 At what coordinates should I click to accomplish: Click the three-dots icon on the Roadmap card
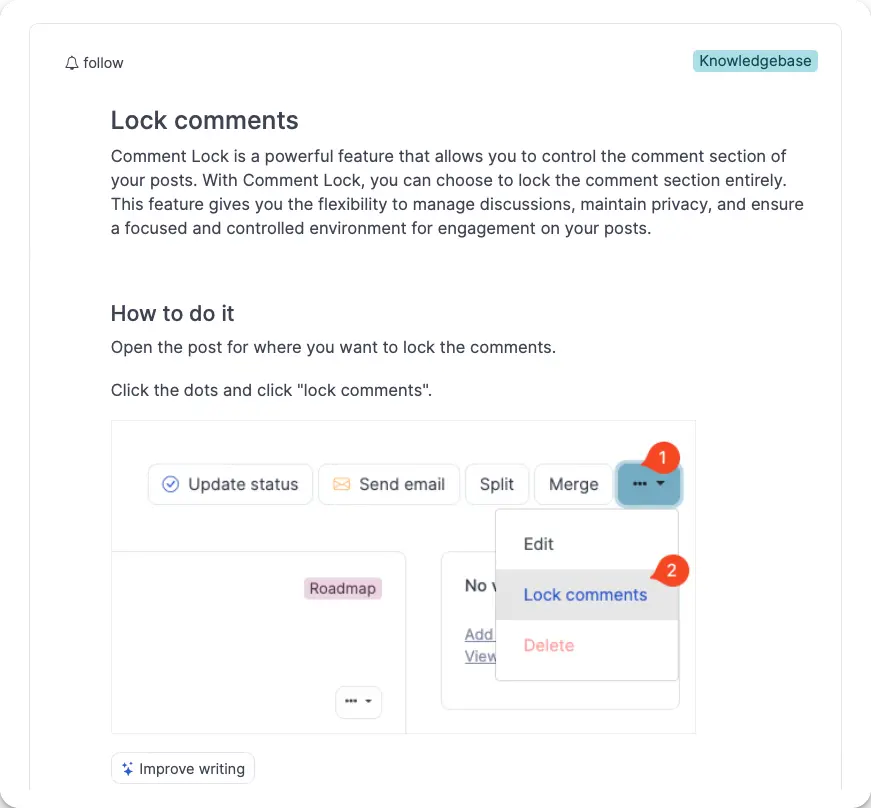(x=352, y=702)
